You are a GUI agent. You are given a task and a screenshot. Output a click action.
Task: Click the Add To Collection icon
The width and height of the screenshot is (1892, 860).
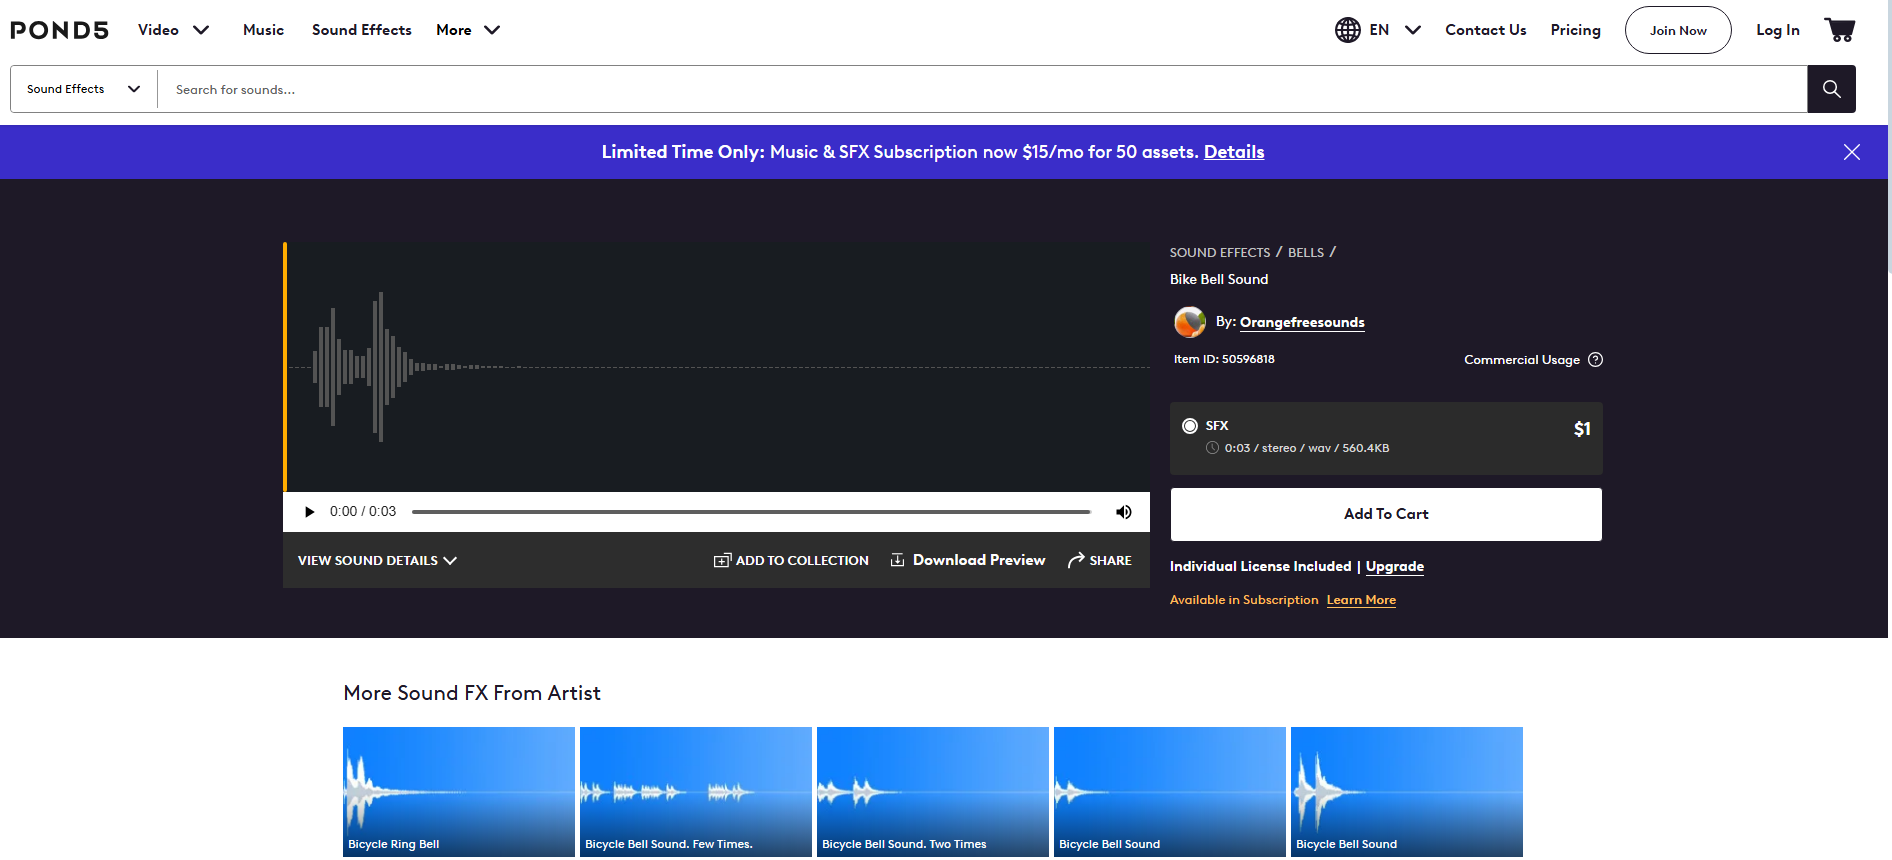(722, 560)
